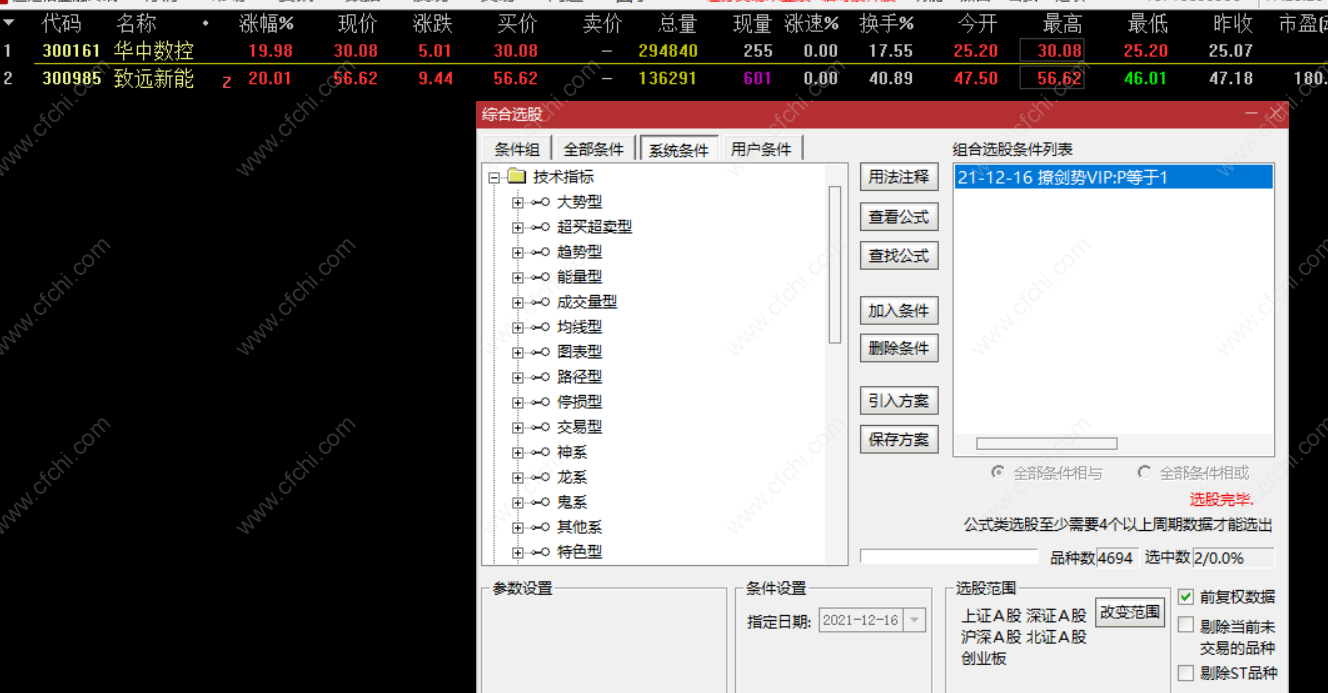Select the 龙系 indicator node icon
This screenshot has width=1328, height=693.
(x=541, y=478)
